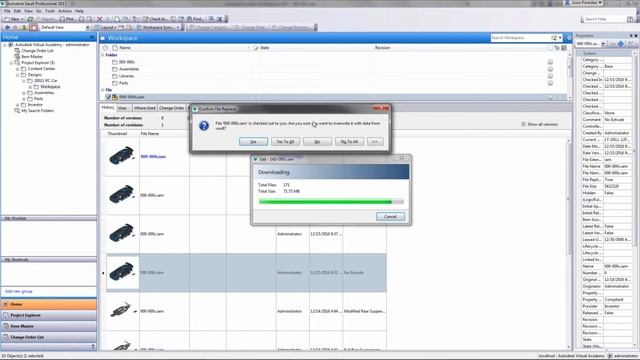Click the New button in the toolbar
Viewport: 640px width, 360px height.
[13, 19]
